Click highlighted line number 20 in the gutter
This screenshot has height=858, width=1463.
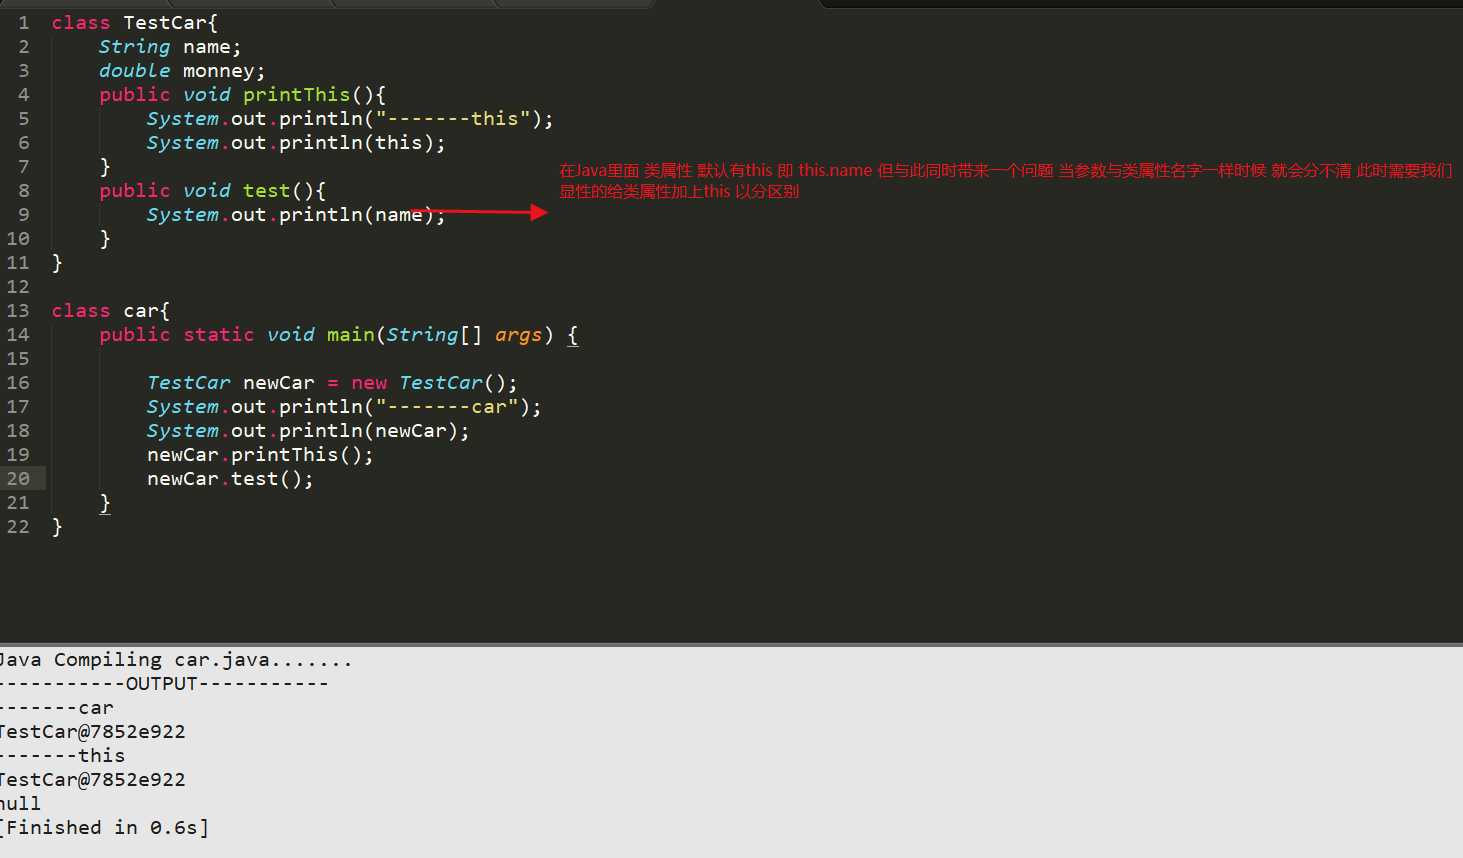click(18, 479)
